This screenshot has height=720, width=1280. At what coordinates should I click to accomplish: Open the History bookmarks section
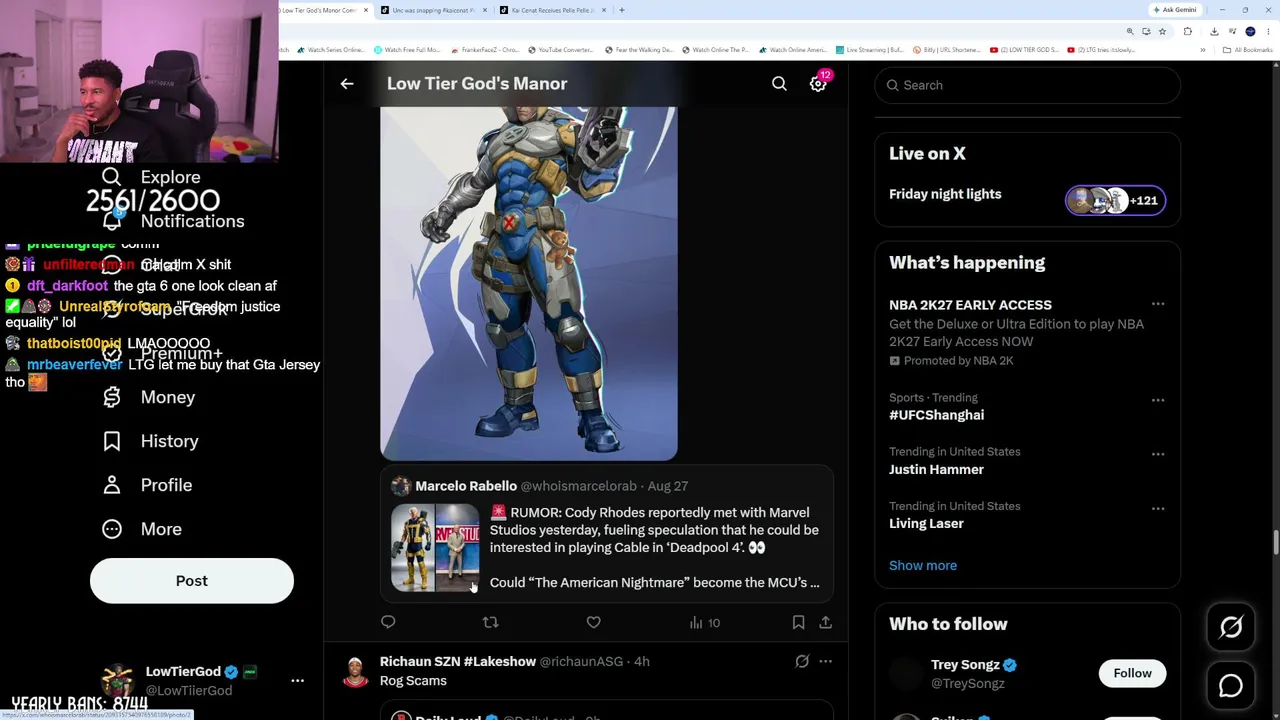(151, 441)
